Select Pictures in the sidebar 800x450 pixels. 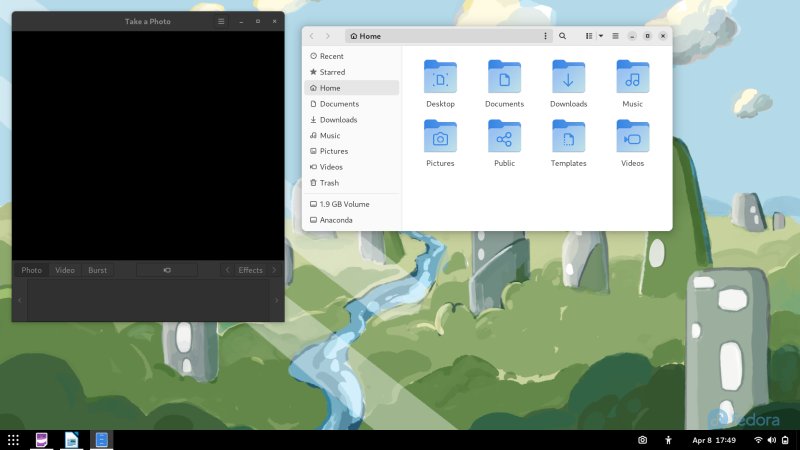[x=352, y=151]
